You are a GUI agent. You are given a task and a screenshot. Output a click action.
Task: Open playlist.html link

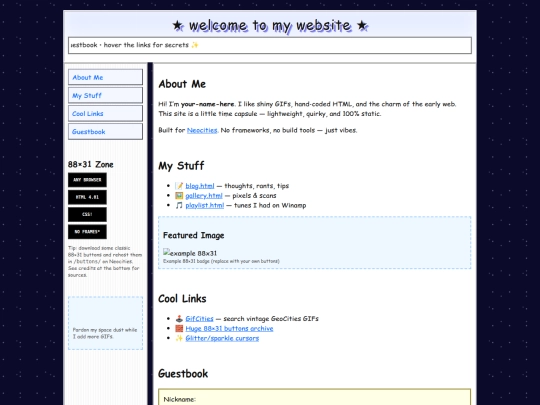205,205
